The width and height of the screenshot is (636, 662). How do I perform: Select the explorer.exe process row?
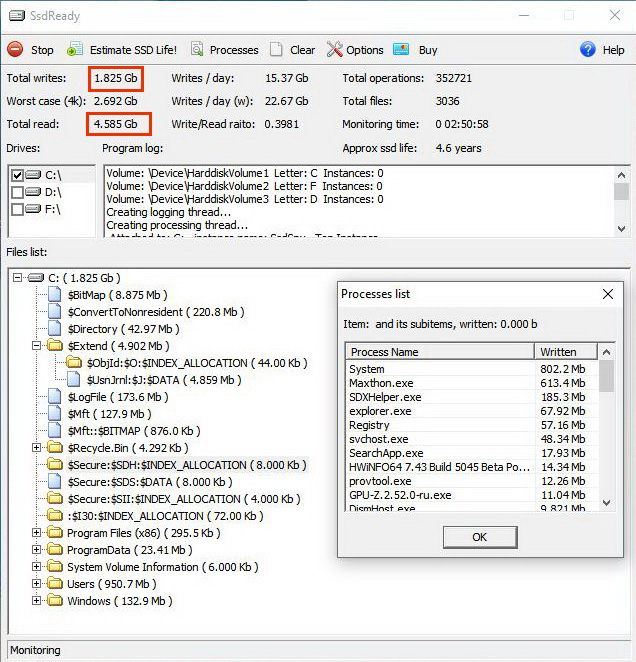(x=472, y=411)
